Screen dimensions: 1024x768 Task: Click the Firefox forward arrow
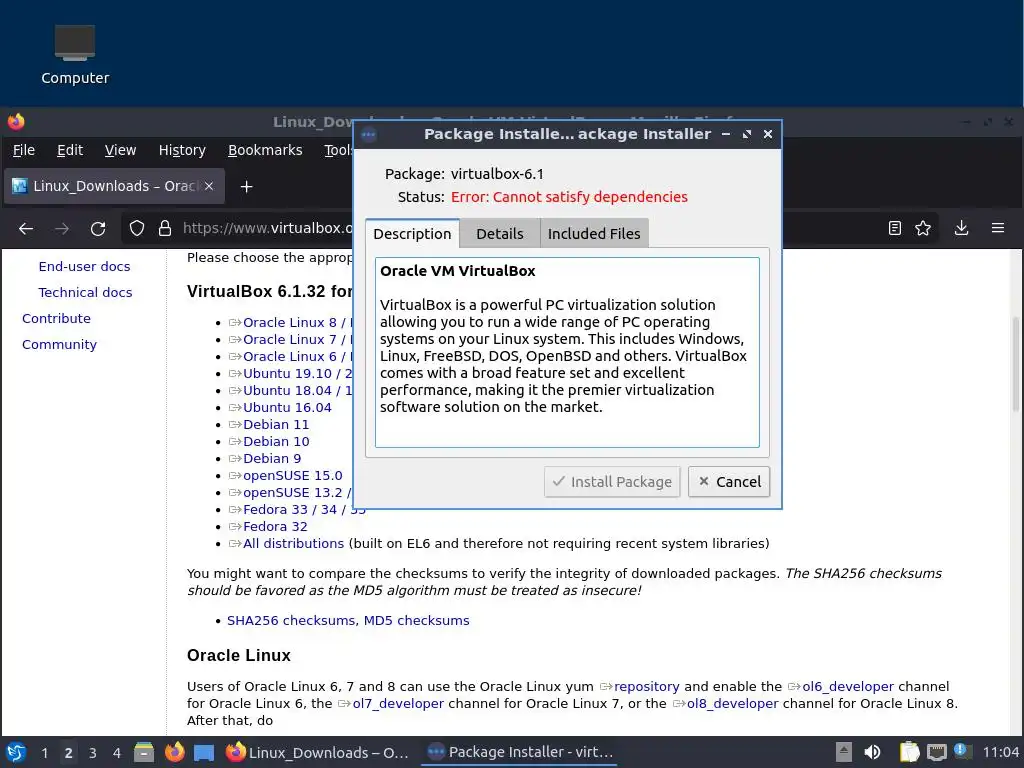tap(62, 229)
